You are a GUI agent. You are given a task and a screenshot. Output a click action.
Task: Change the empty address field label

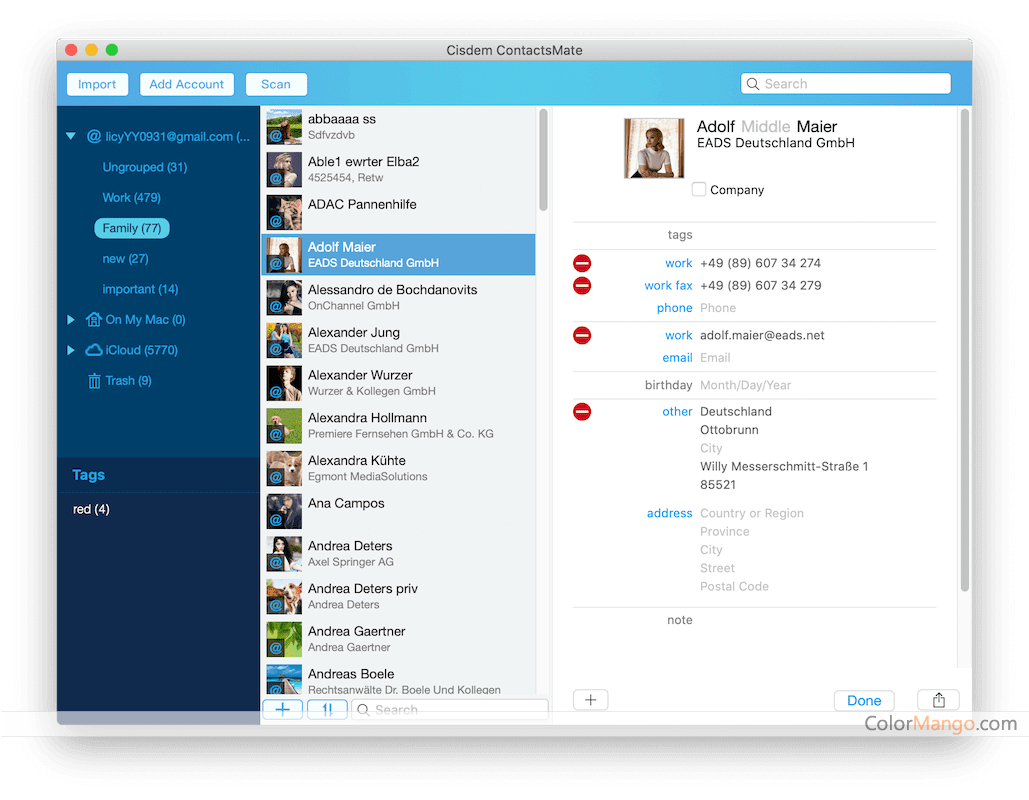click(x=669, y=513)
